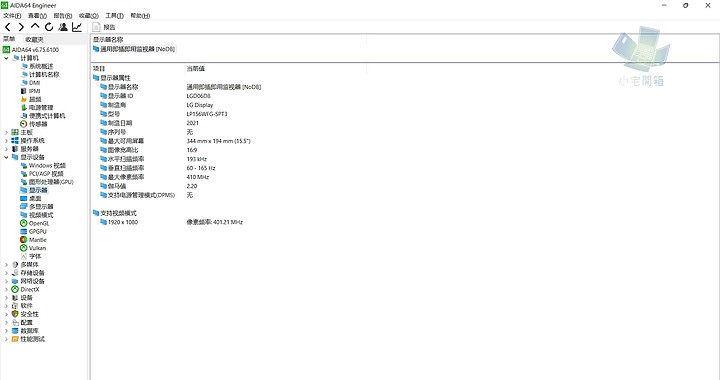Select the 设备 devices tree item
This screenshot has height=380, width=720.
(26, 297)
